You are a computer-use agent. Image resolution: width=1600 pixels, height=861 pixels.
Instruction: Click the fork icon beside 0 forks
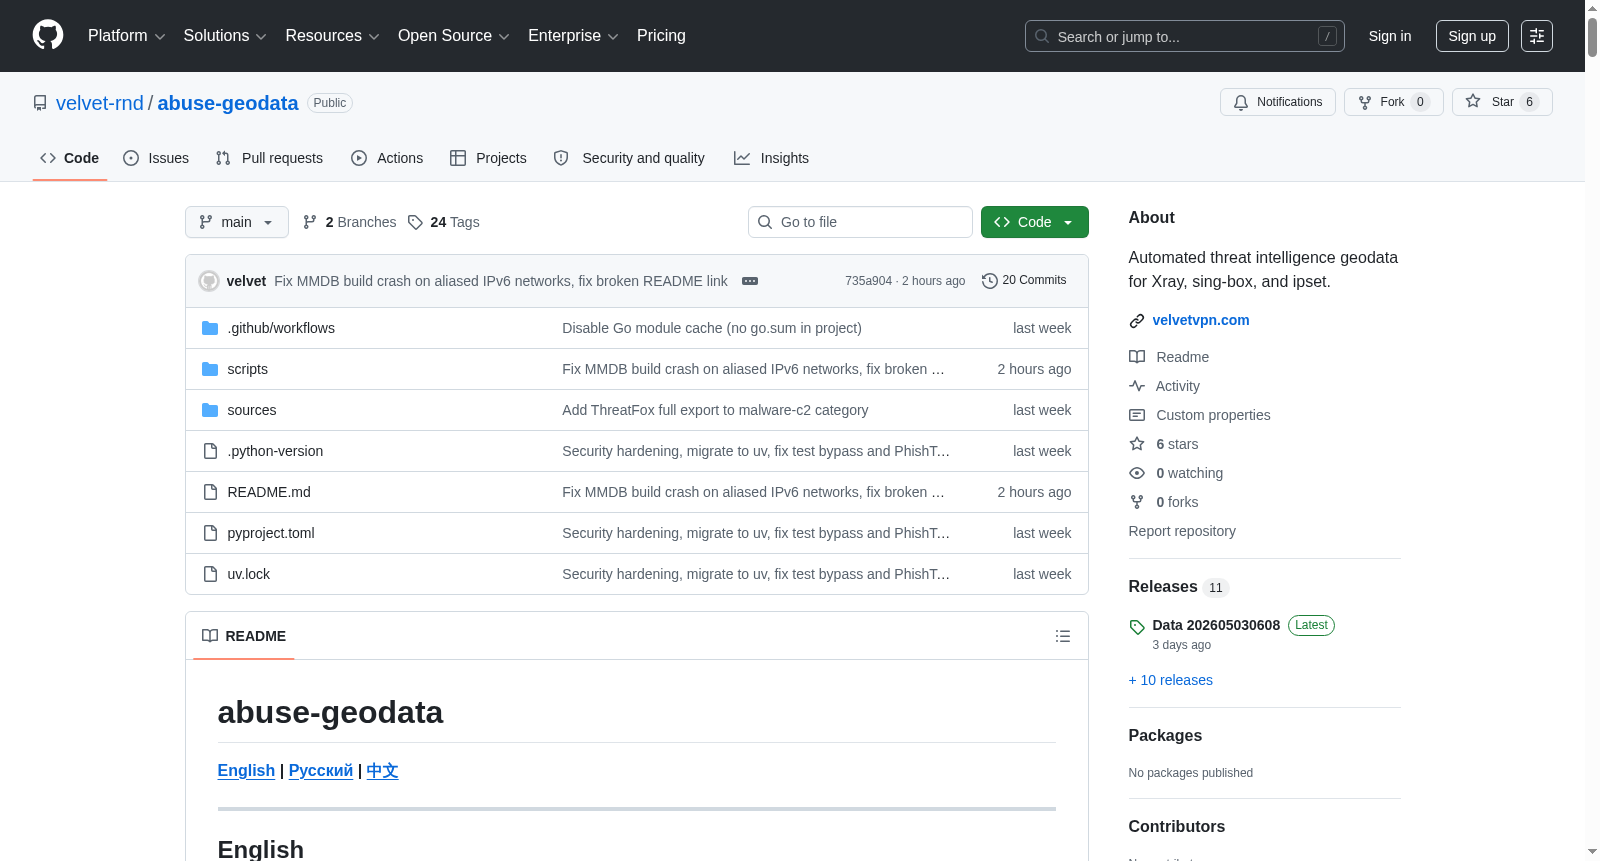coord(1137,502)
